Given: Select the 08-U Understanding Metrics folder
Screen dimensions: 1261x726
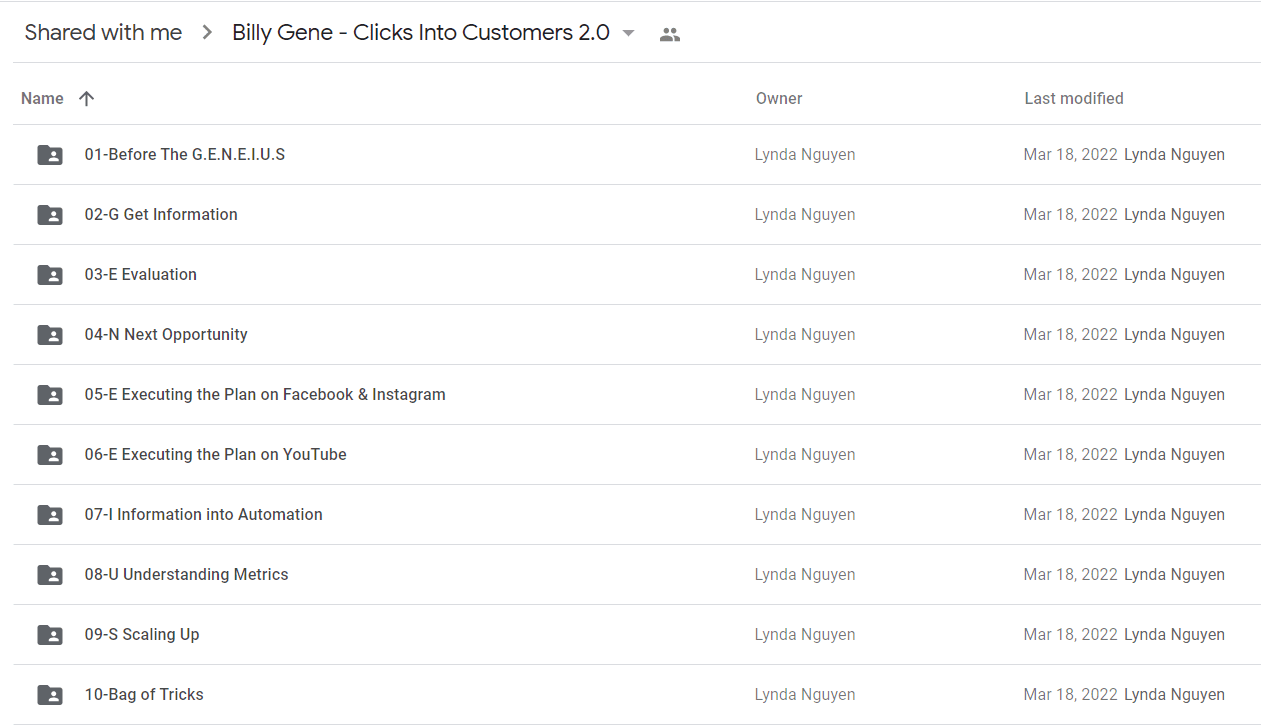Looking at the screenshot, I should click(636, 574).
